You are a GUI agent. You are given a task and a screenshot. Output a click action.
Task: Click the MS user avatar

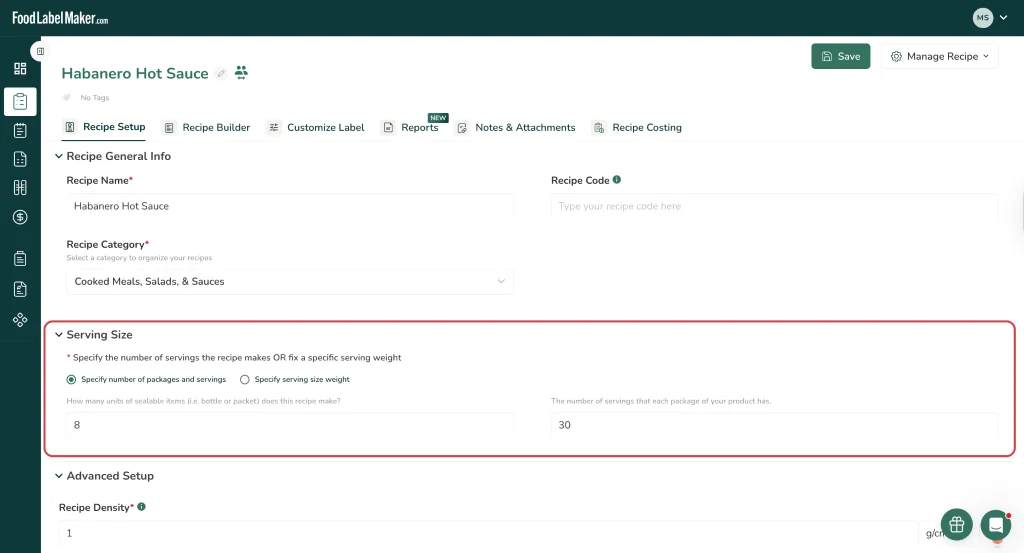pyautogui.click(x=983, y=18)
